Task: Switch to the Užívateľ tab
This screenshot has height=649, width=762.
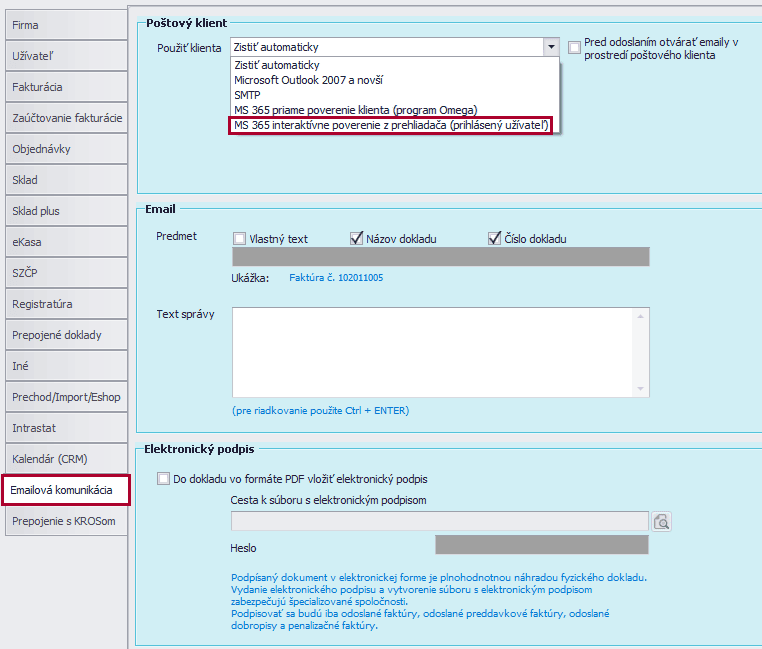Action: click(66, 56)
